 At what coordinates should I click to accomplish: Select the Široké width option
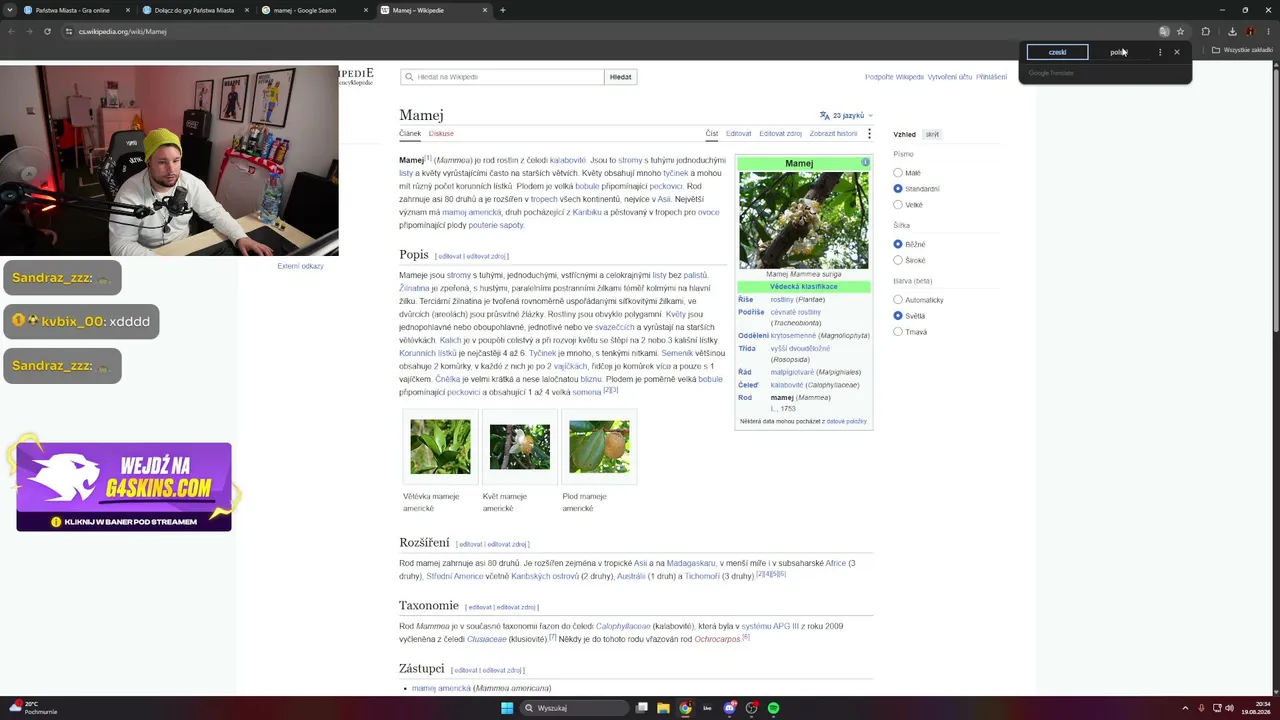tap(898, 260)
